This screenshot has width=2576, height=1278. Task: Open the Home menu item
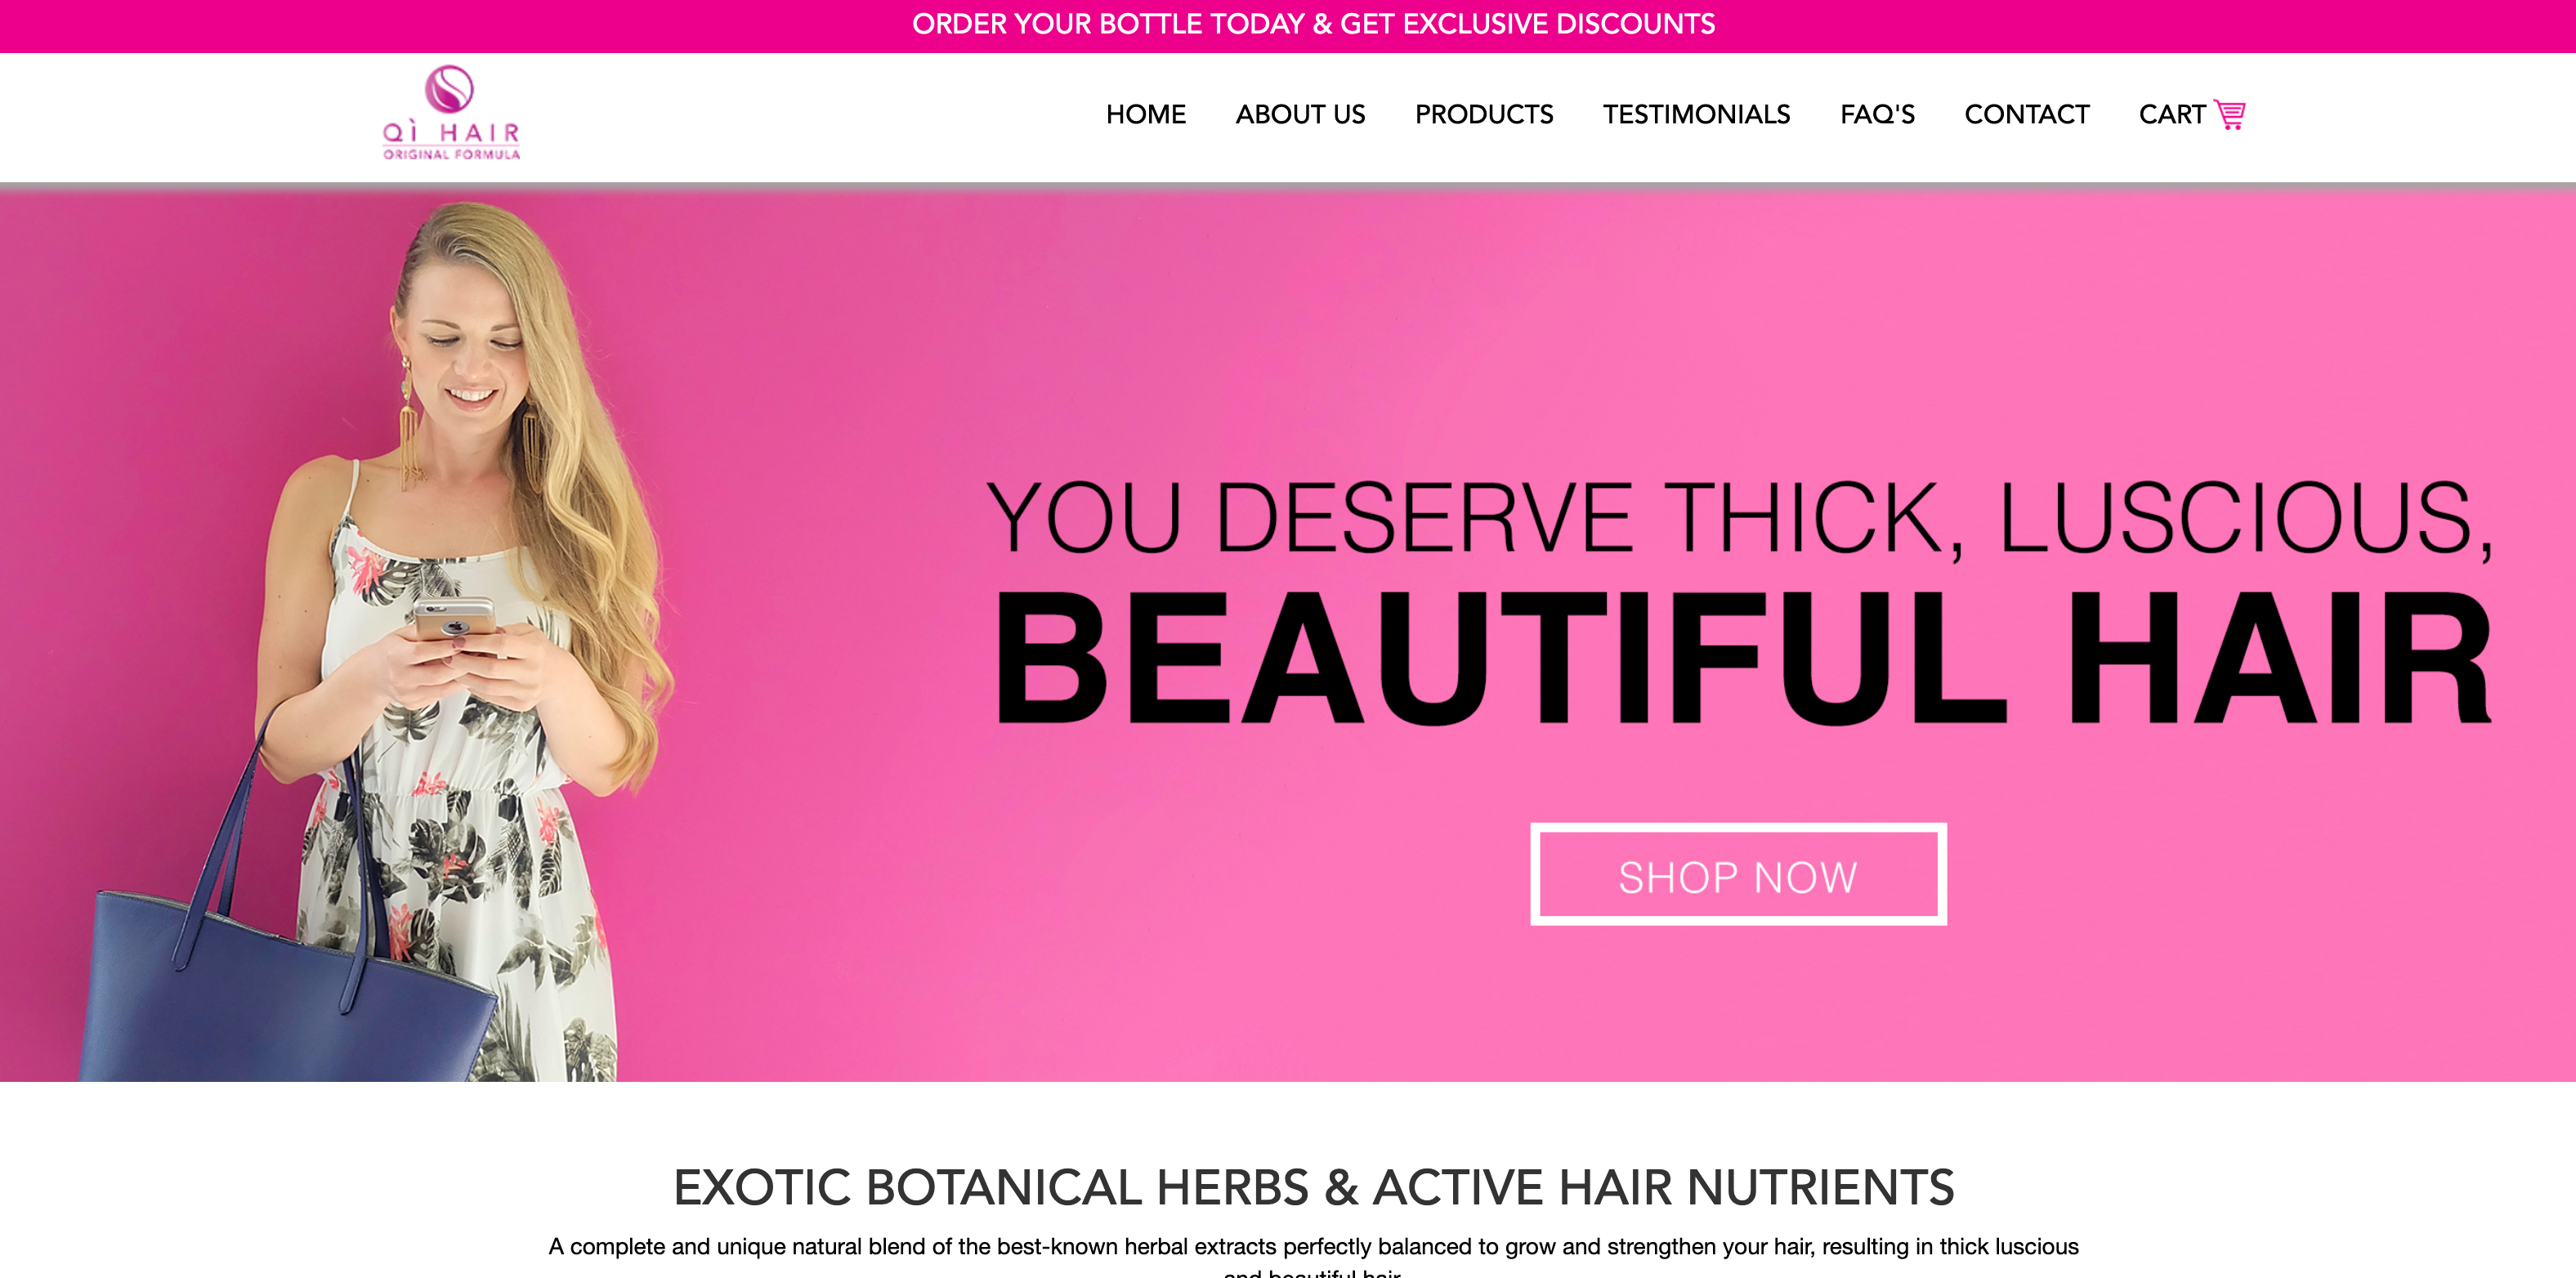[1145, 115]
